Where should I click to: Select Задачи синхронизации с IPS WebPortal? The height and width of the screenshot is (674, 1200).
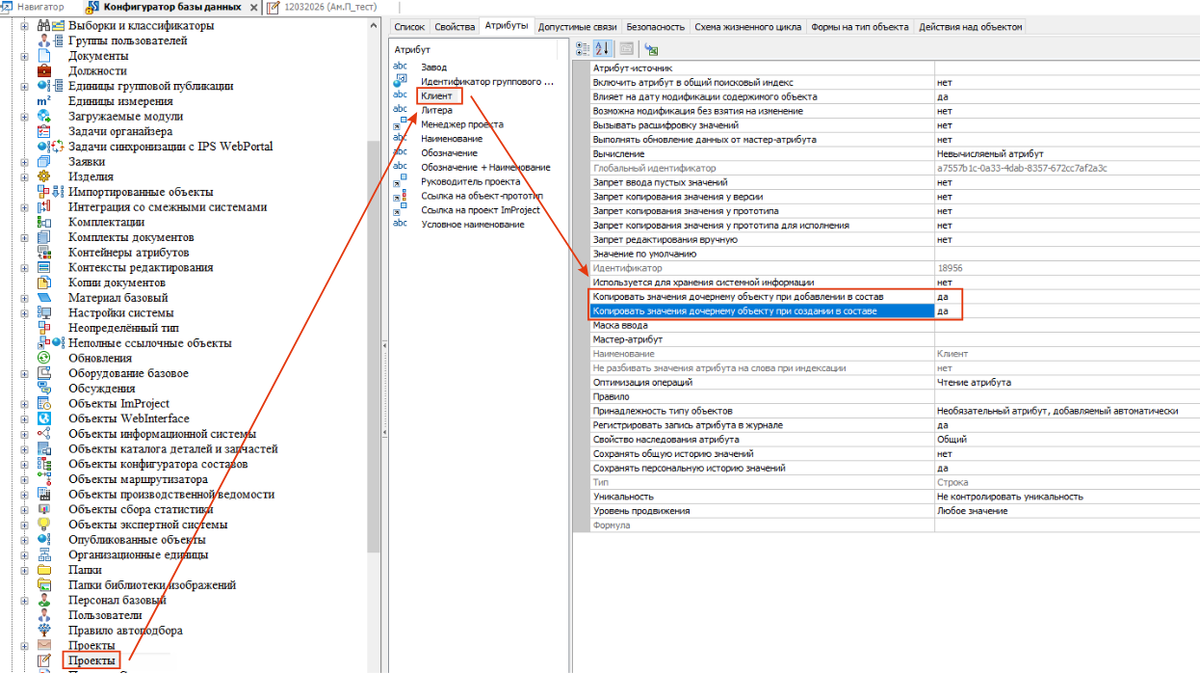click(x=170, y=147)
